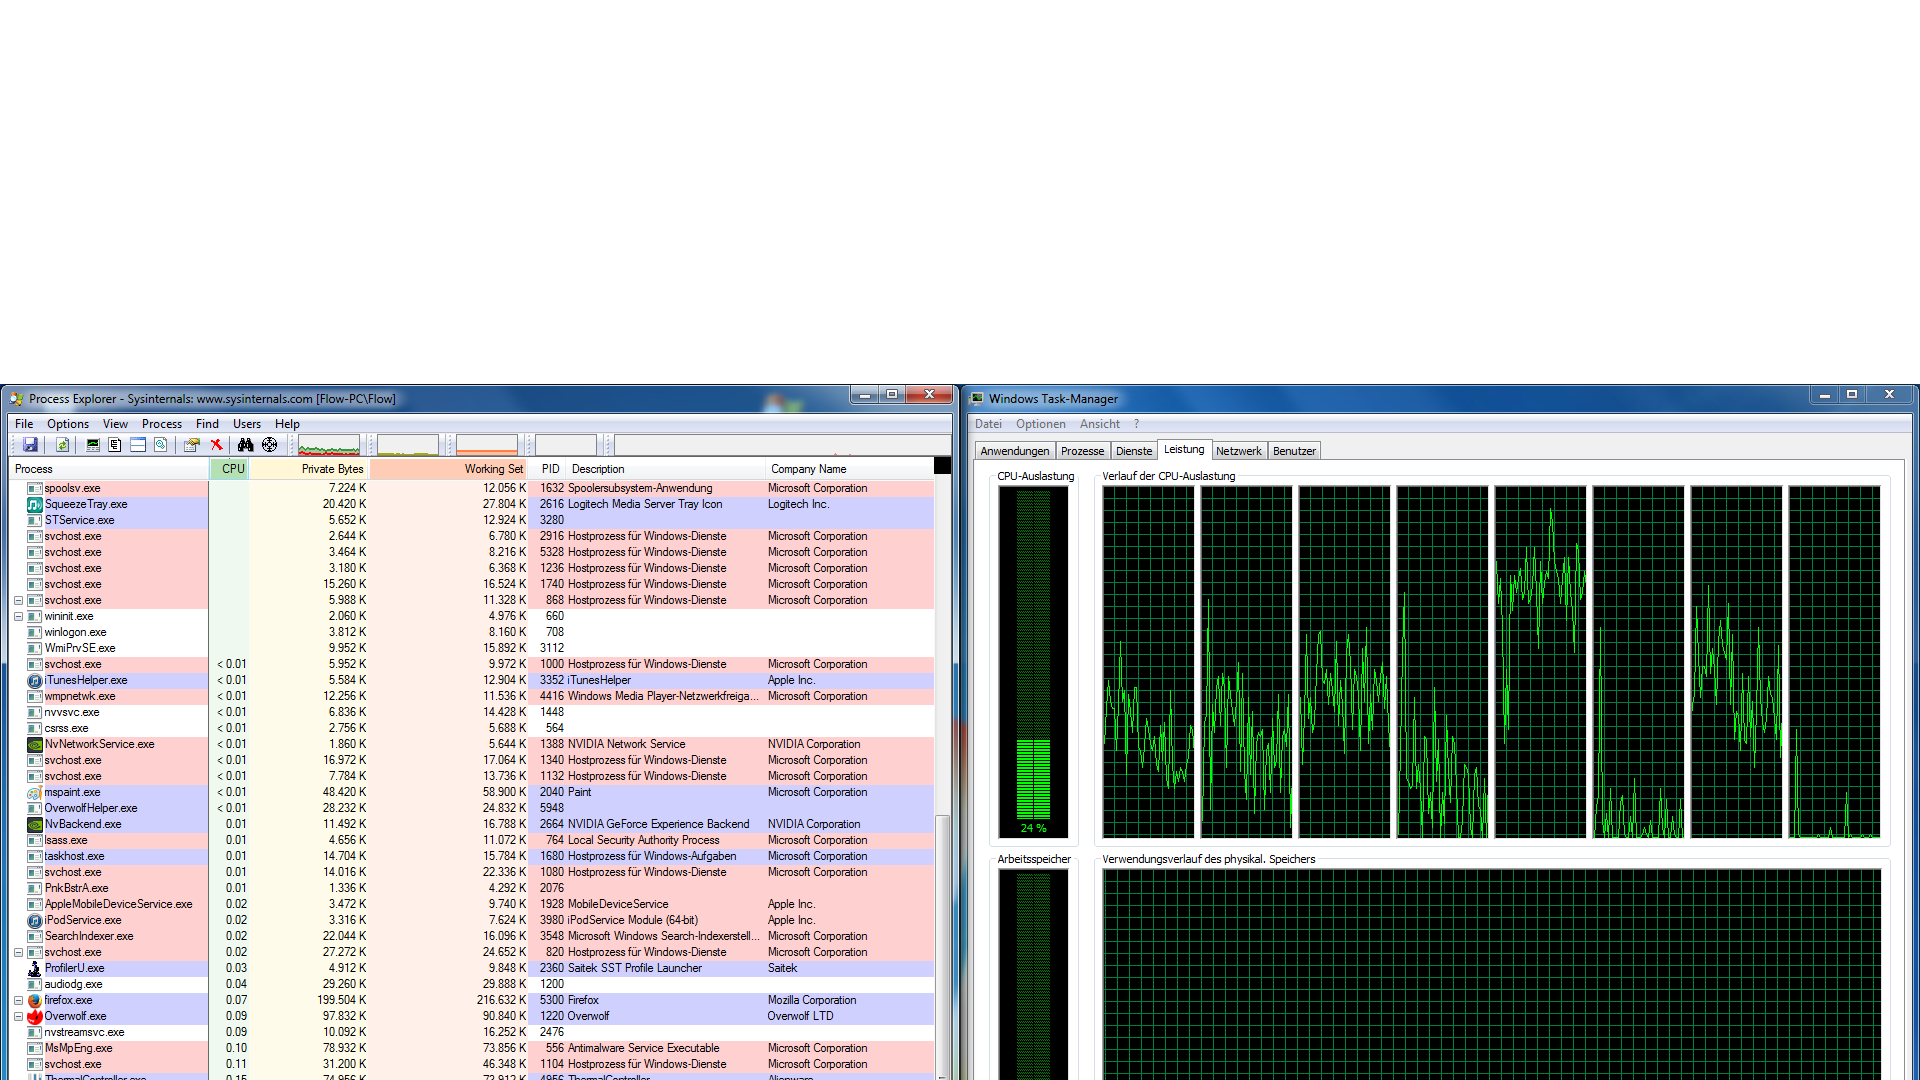Open Properties toolbar icon
The height and width of the screenshot is (1080, 1920).
pyautogui.click(x=191, y=445)
